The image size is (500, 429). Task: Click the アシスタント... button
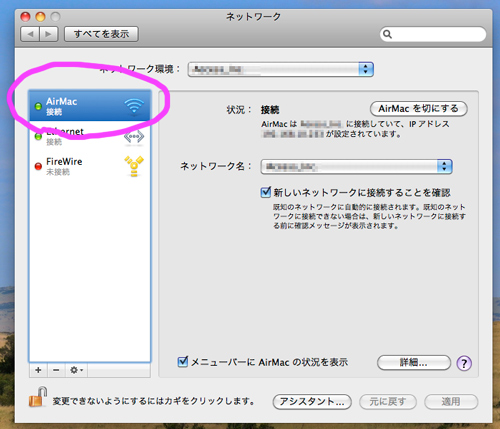(312, 402)
